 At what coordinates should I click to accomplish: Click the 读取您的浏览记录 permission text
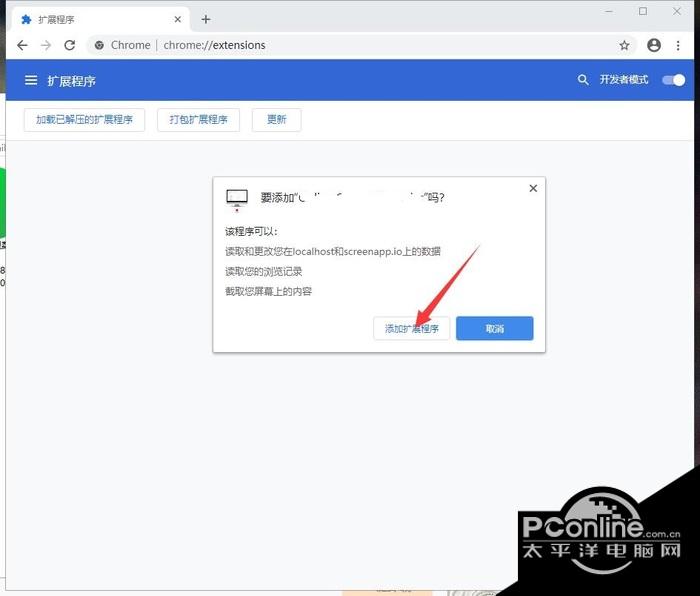coord(263,271)
